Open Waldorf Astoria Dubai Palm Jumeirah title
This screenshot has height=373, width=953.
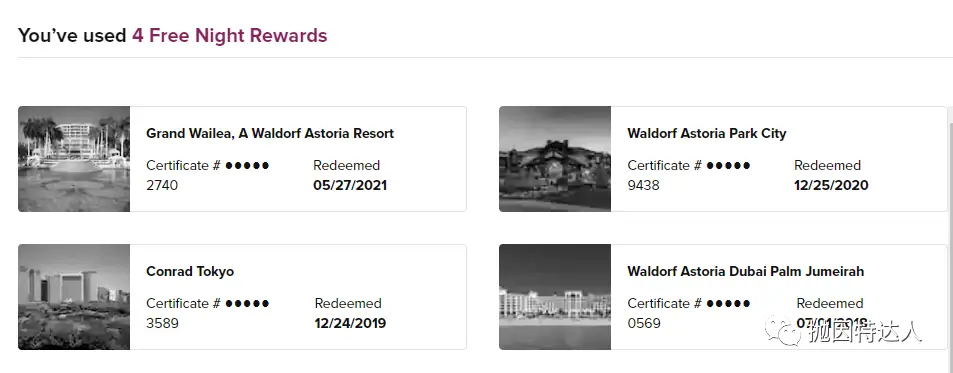(746, 271)
